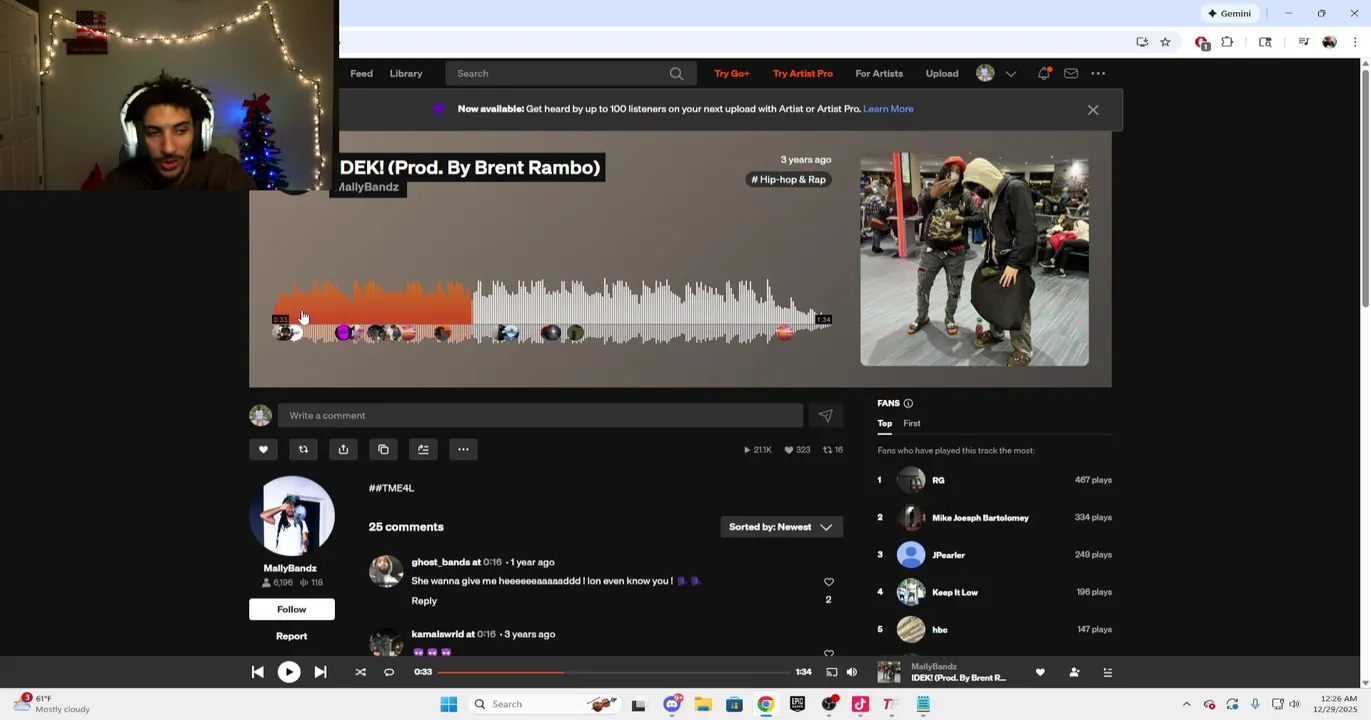The height and width of the screenshot is (720, 1371).
Task: Open Chrome extensions puzzle icon
Action: point(1227,42)
